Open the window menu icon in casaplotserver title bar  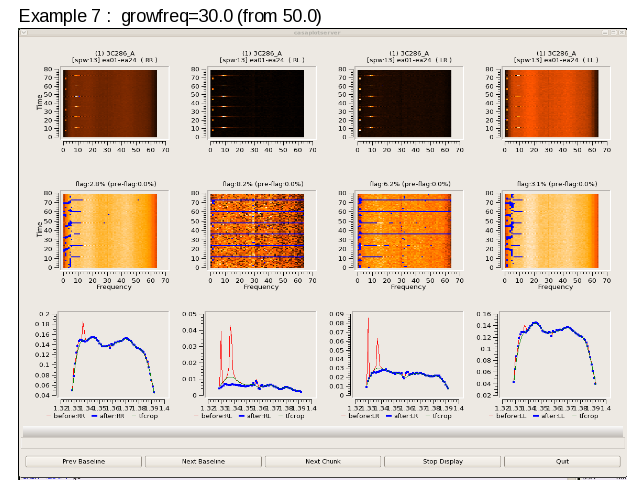pyautogui.click(x=24, y=32)
